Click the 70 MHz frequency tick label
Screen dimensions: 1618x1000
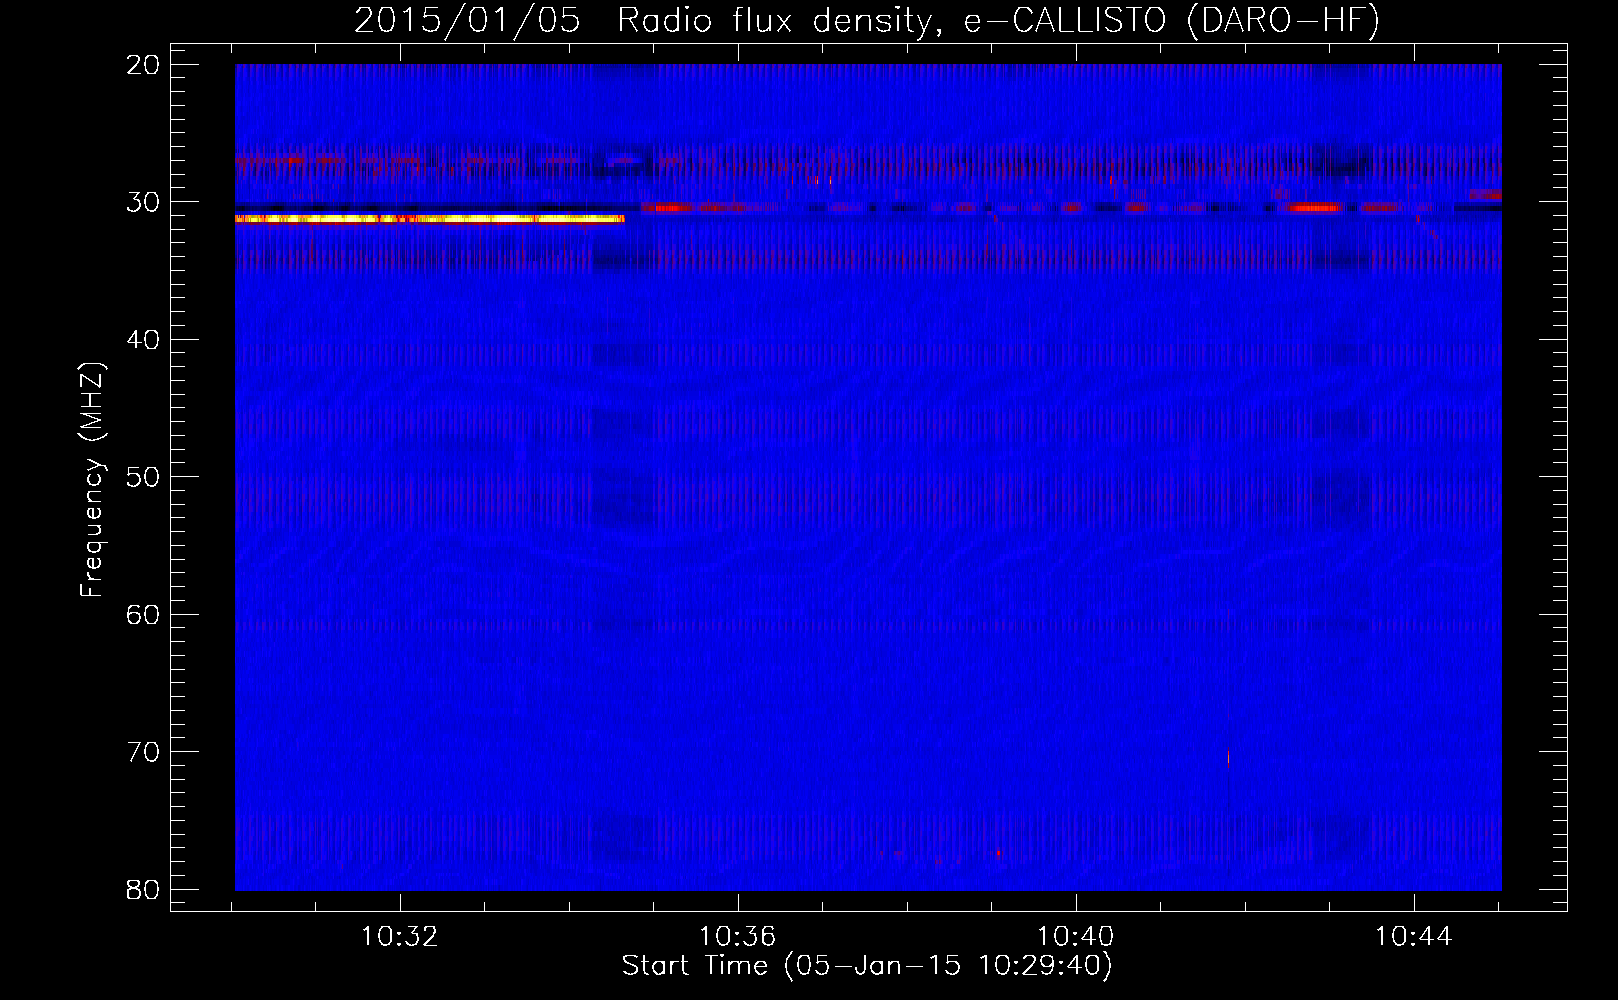coord(144,752)
